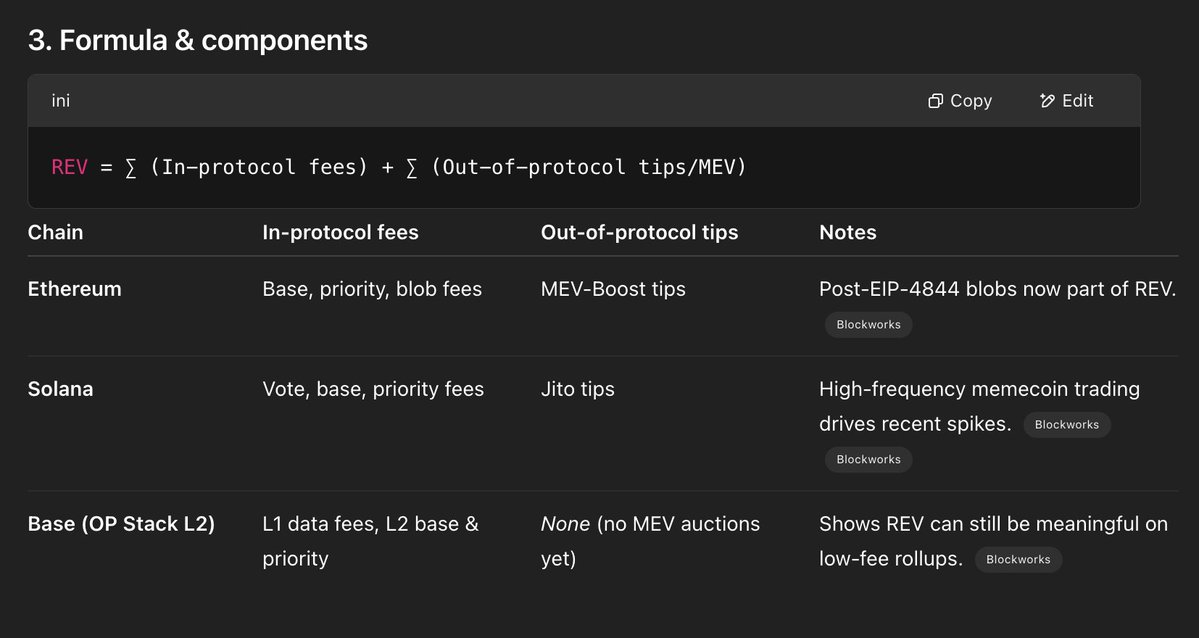The width and height of the screenshot is (1199, 638).
Task: Click the "Notes" column header
Action: (847, 233)
